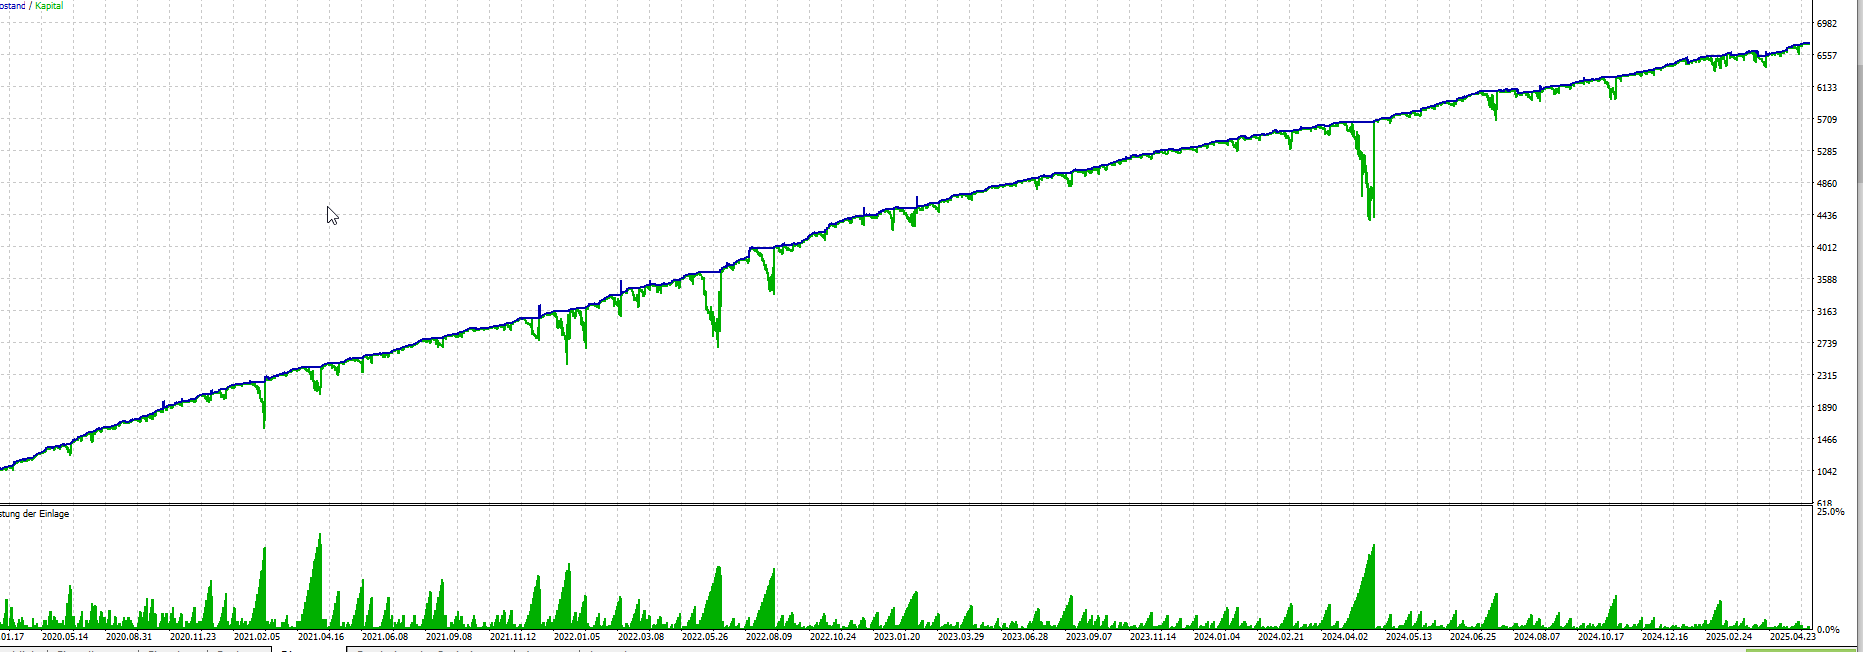Click the 4860 value on the vertical axis
This screenshot has height=652, width=1863.
(1827, 184)
